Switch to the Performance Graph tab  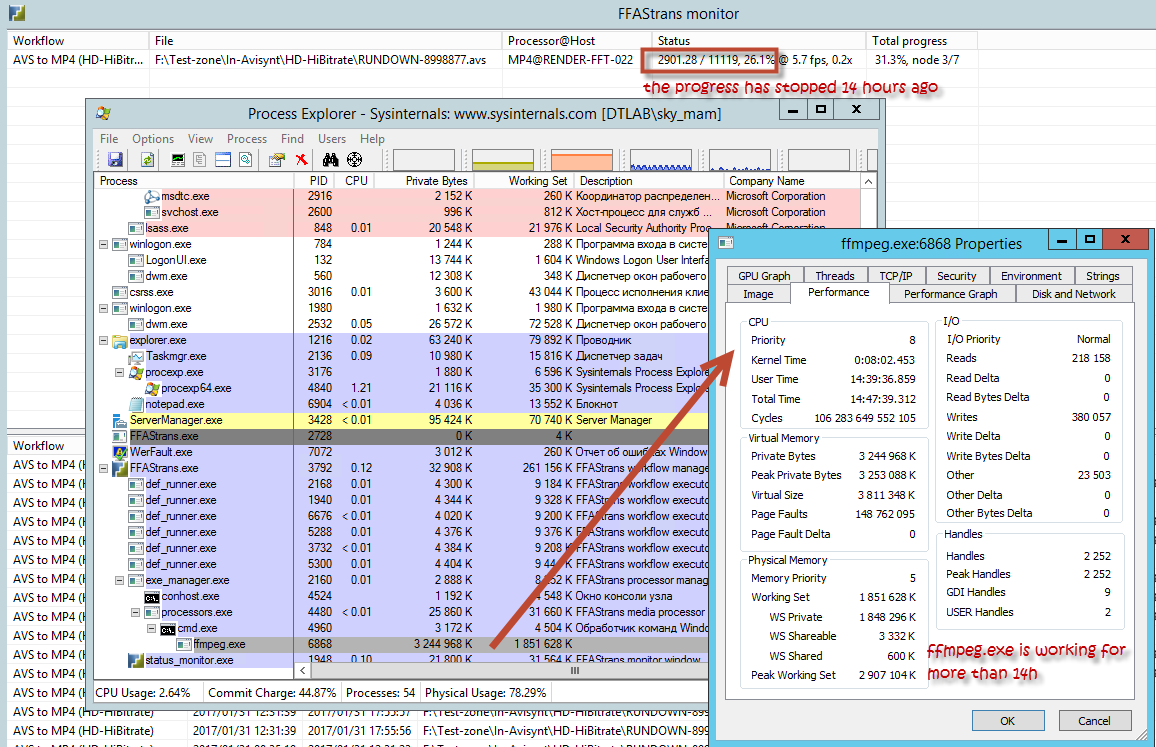tap(950, 293)
